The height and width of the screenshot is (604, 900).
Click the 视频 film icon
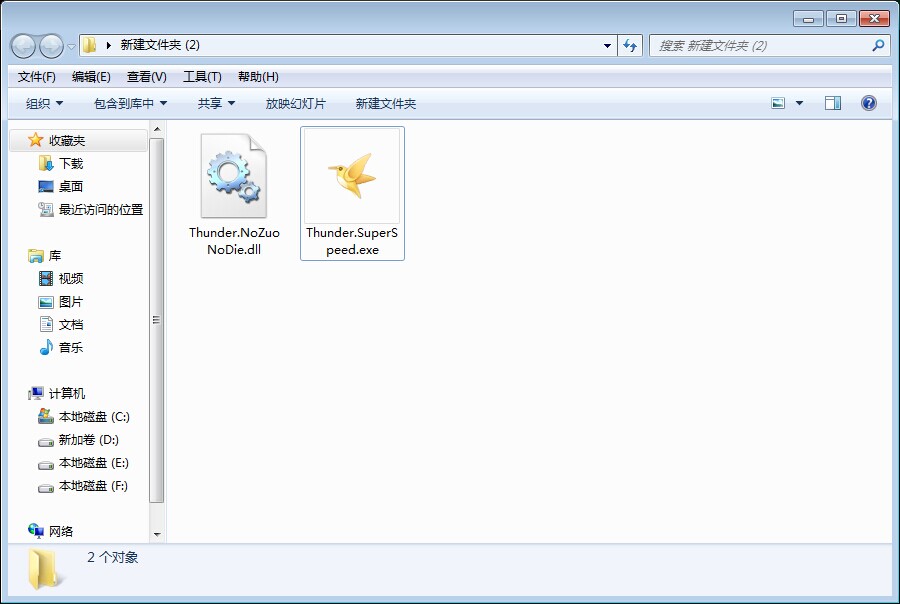point(46,278)
